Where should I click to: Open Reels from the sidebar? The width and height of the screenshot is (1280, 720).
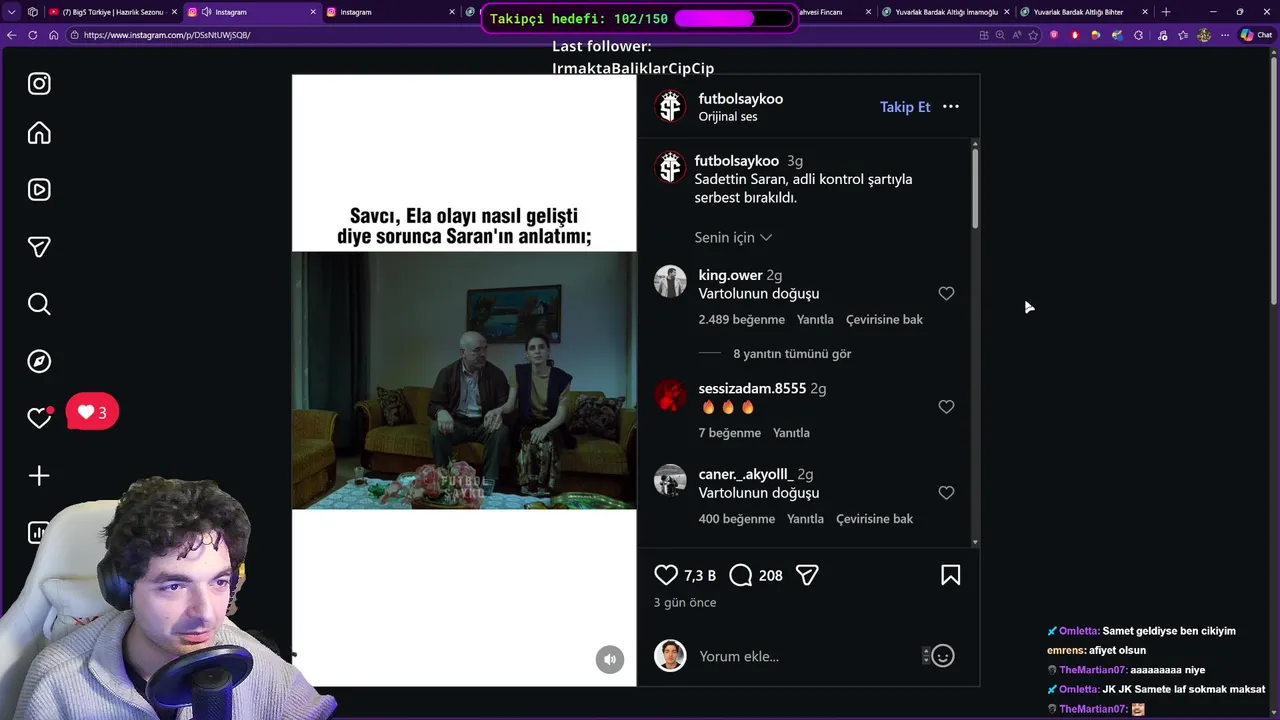click(39, 190)
